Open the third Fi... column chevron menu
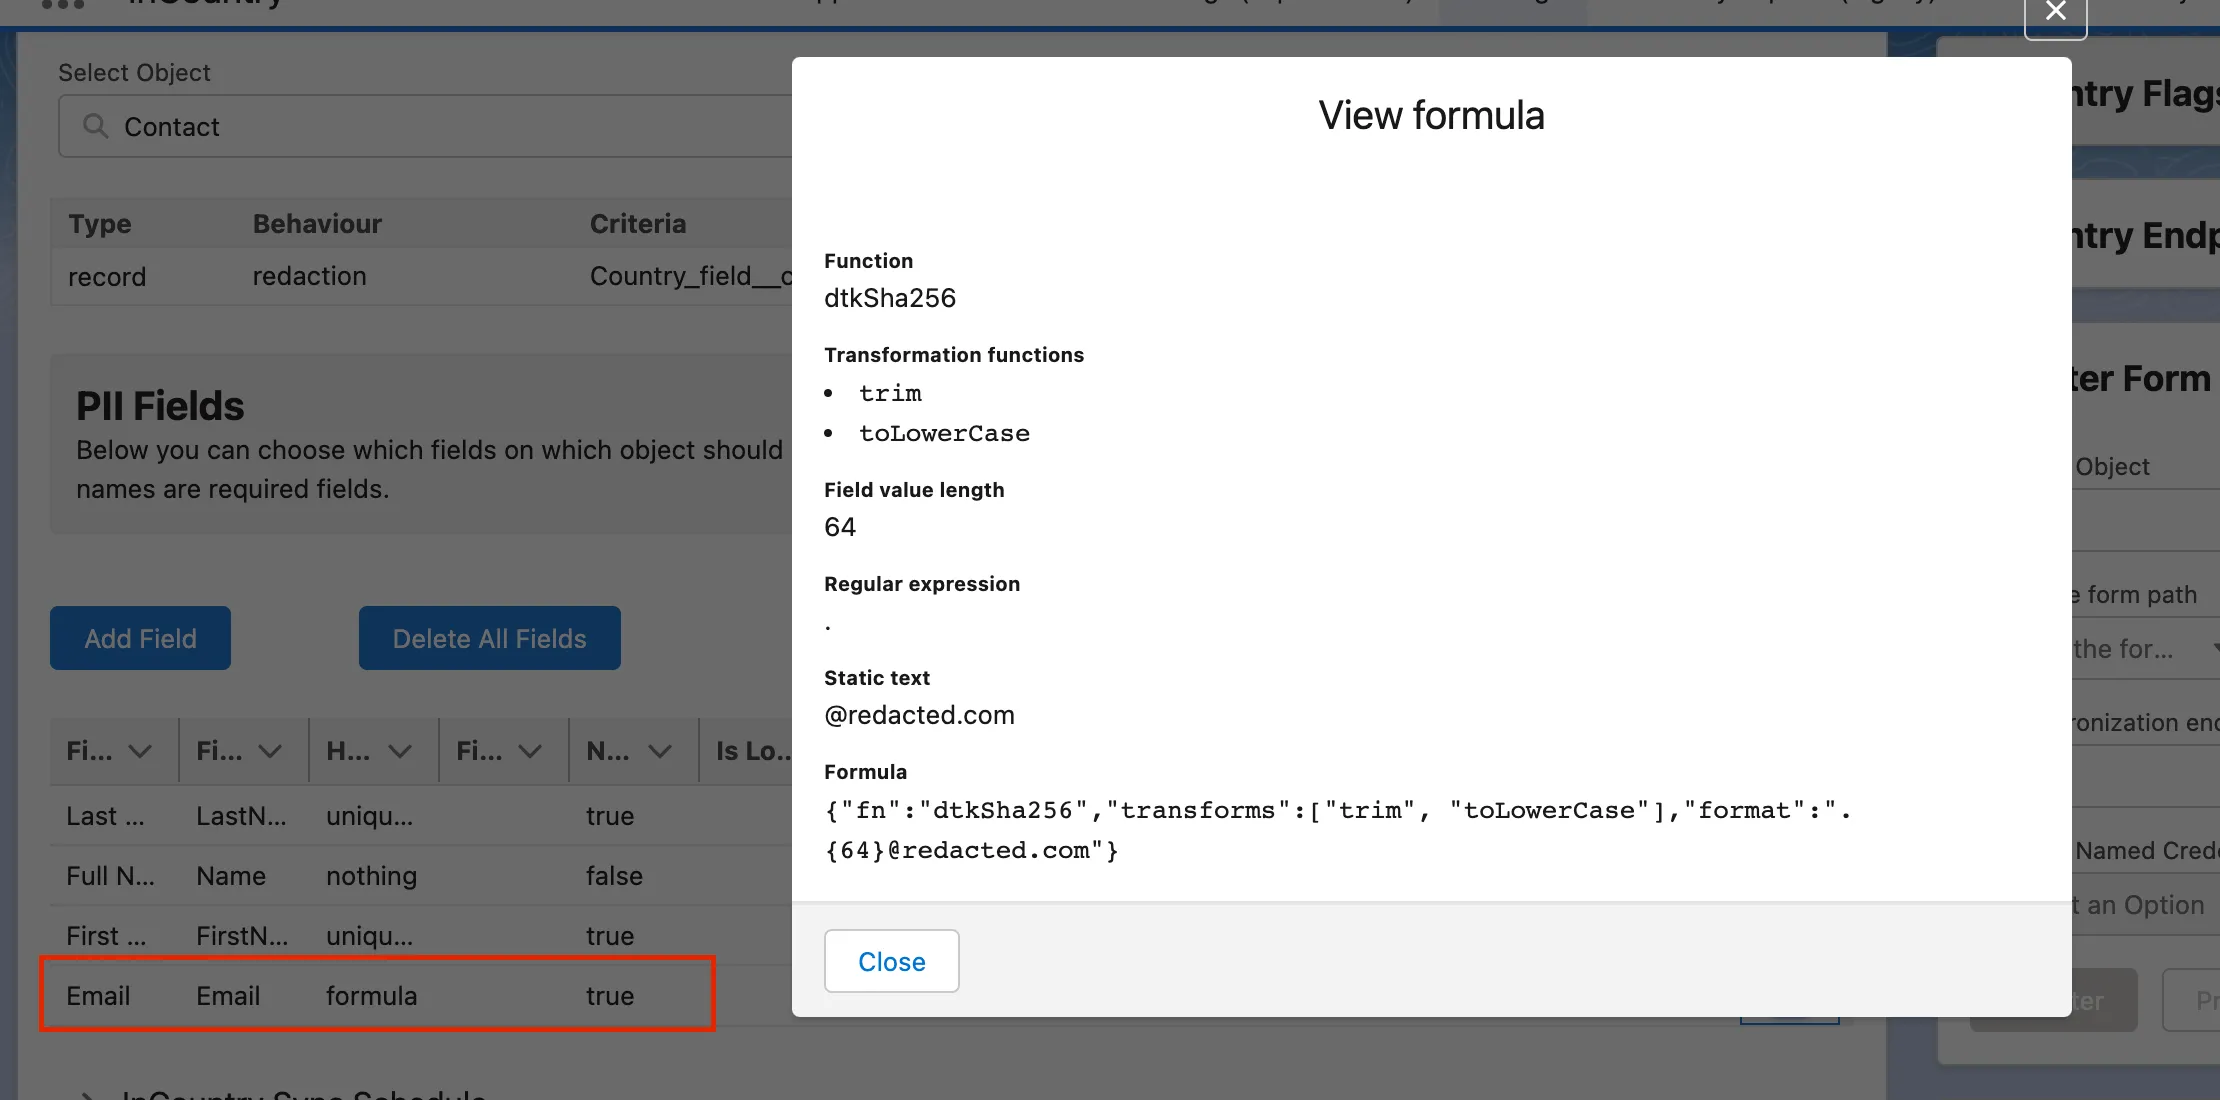This screenshot has height=1100, width=2220. pyautogui.click(x=530, y=751)
